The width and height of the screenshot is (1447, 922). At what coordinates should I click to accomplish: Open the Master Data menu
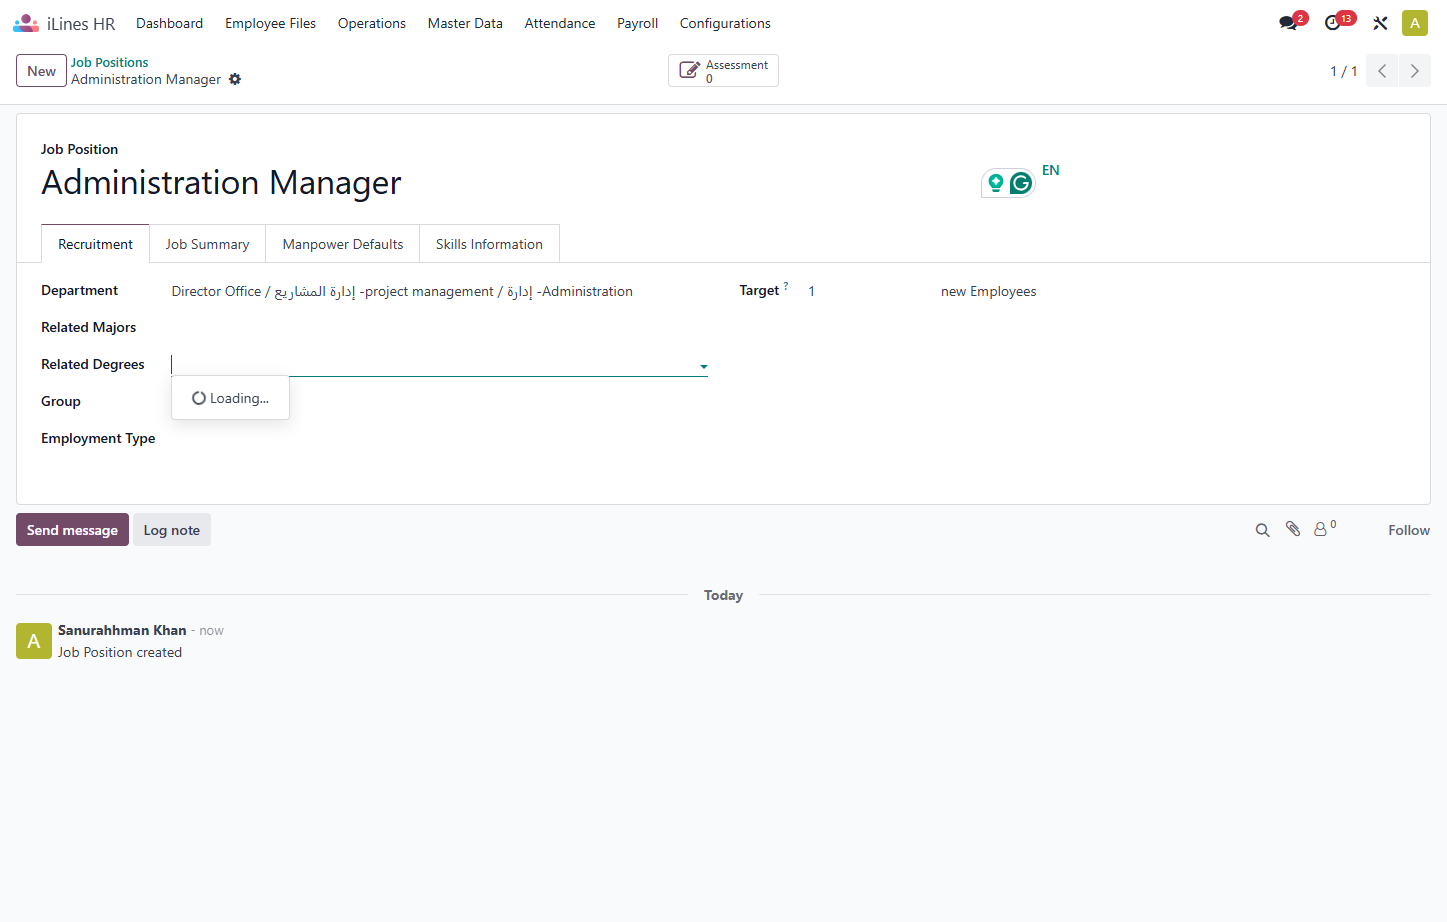465,23
